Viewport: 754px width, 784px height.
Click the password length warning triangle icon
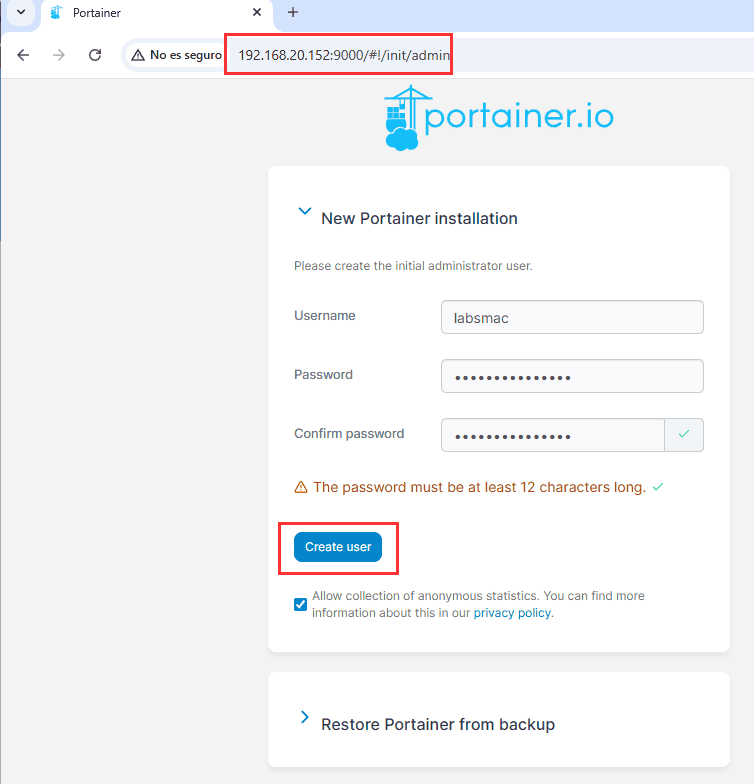[301, 488]
